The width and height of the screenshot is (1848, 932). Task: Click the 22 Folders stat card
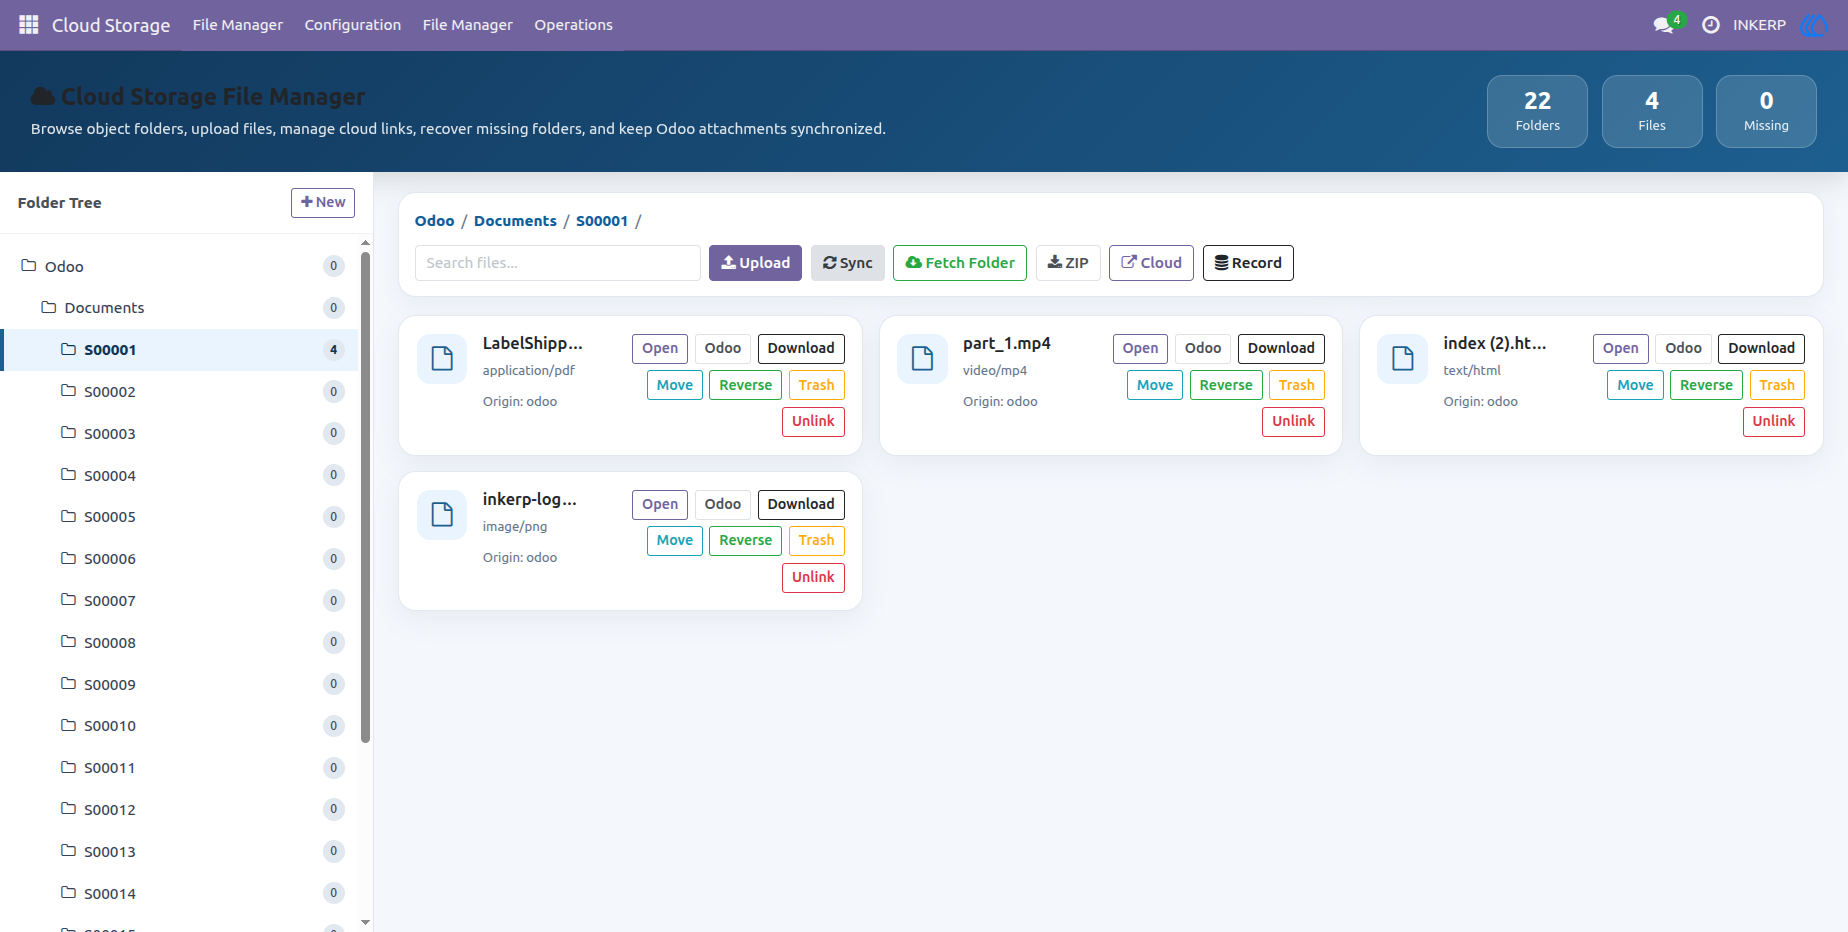(x=1537, y=111)
